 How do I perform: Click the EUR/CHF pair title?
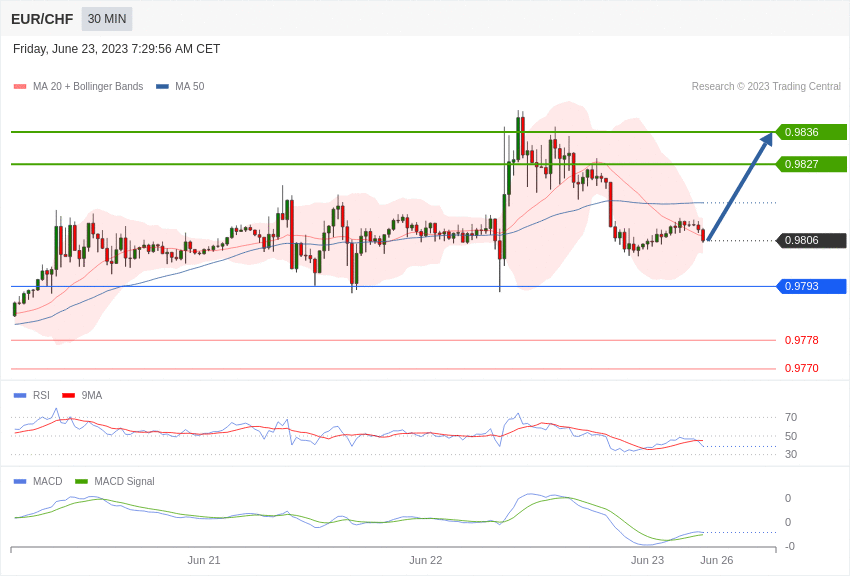(x=42, y=19)
